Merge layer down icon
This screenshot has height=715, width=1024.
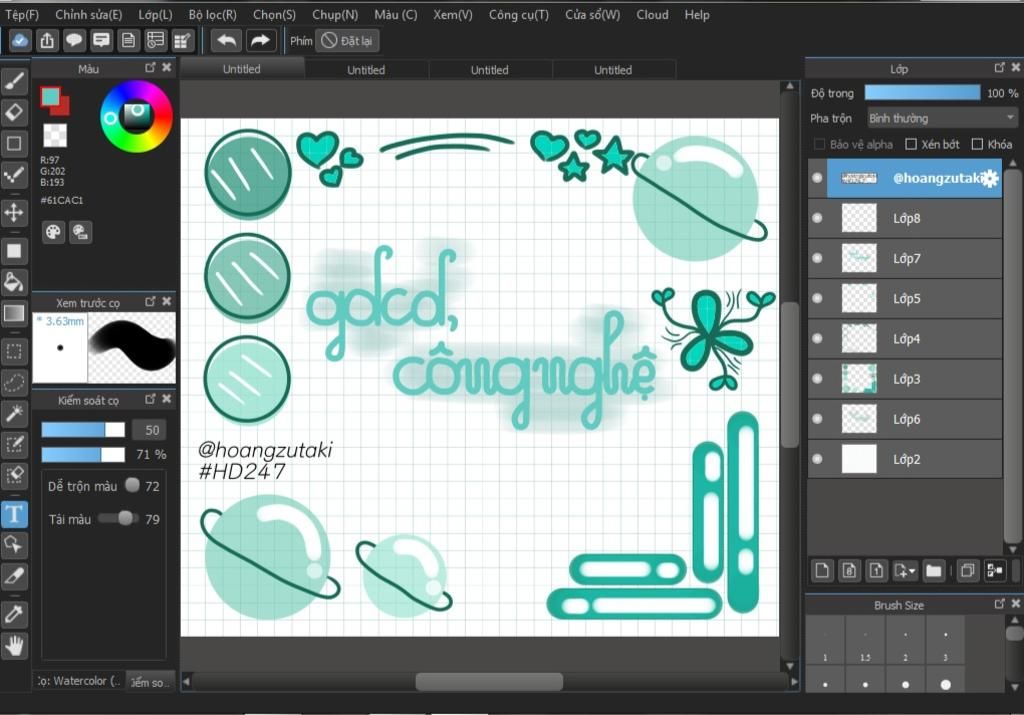point(995,571)
